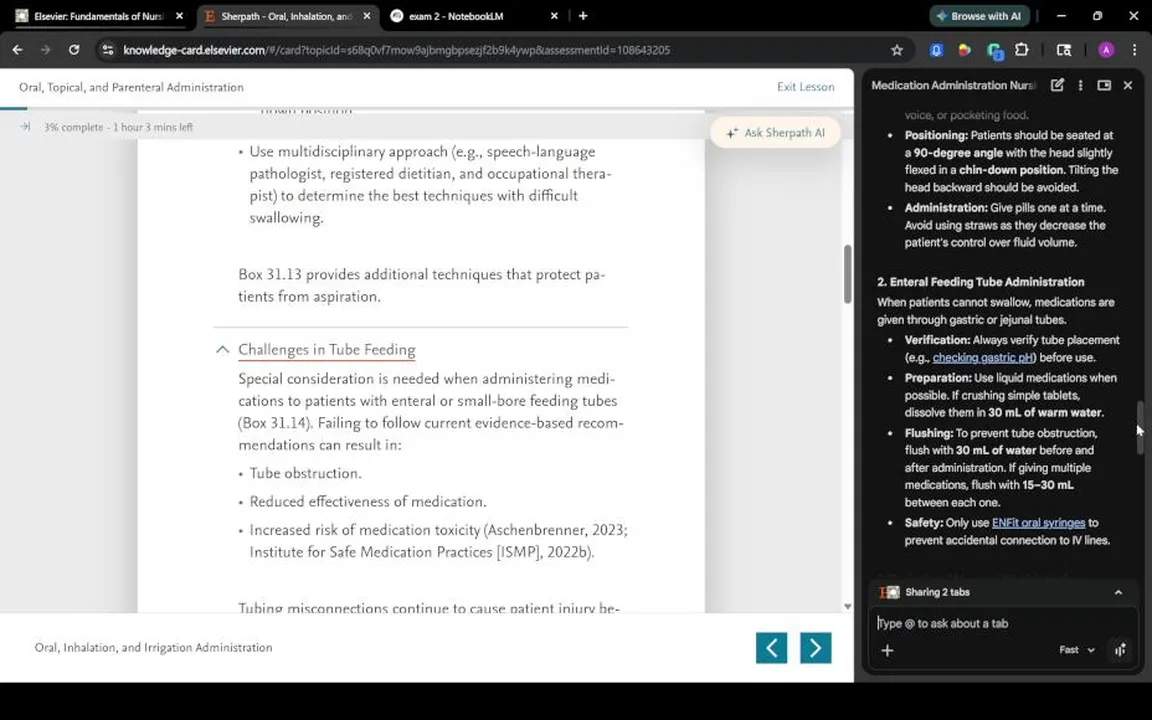The image size is (1152, 720).
Task: Click the lesson progress bar
Action: tap(427, 109)
